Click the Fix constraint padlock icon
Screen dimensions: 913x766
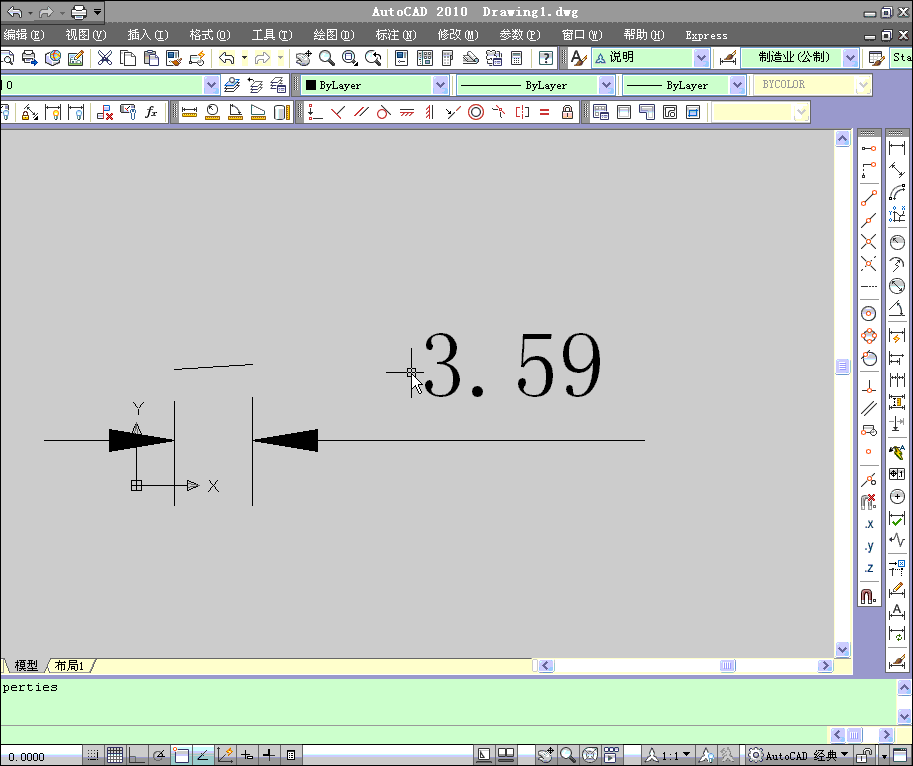[x=567, y=112]
